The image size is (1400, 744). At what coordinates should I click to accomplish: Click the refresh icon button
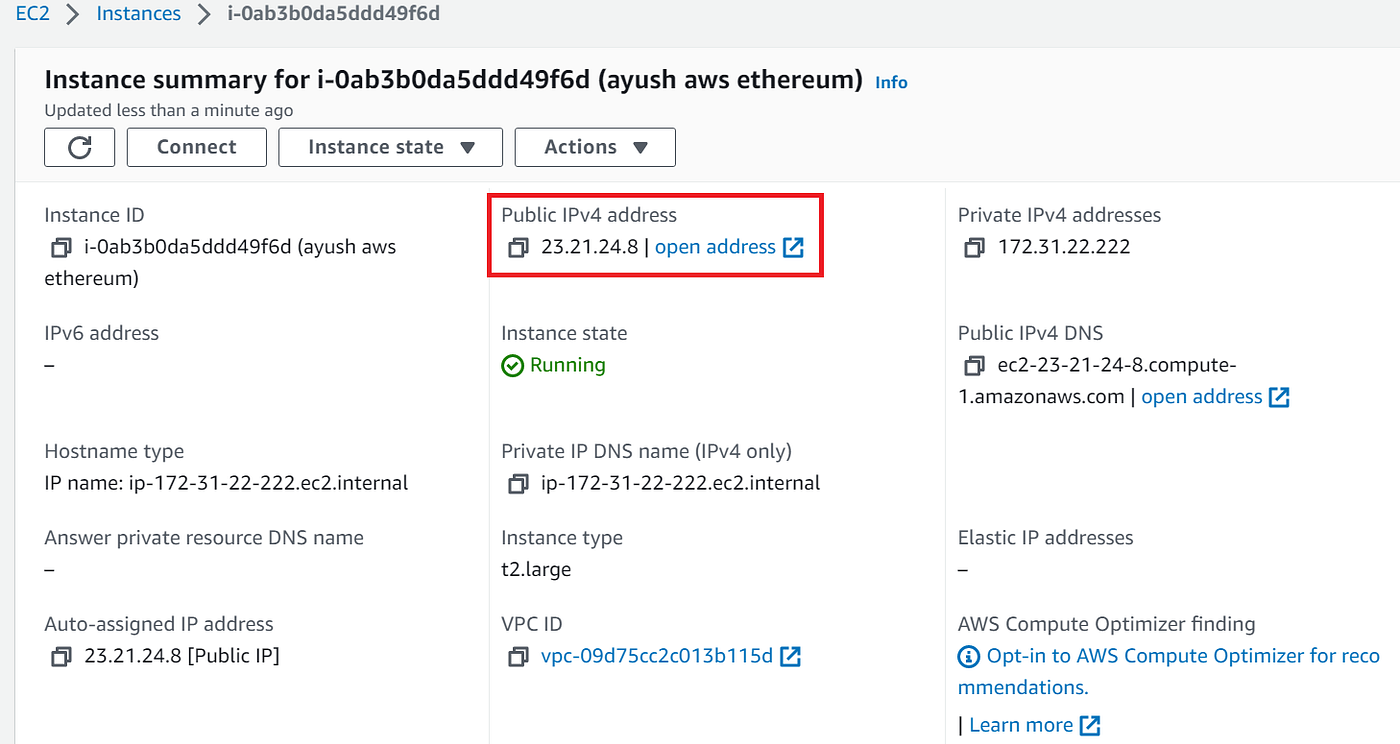[x=80, y=147]
